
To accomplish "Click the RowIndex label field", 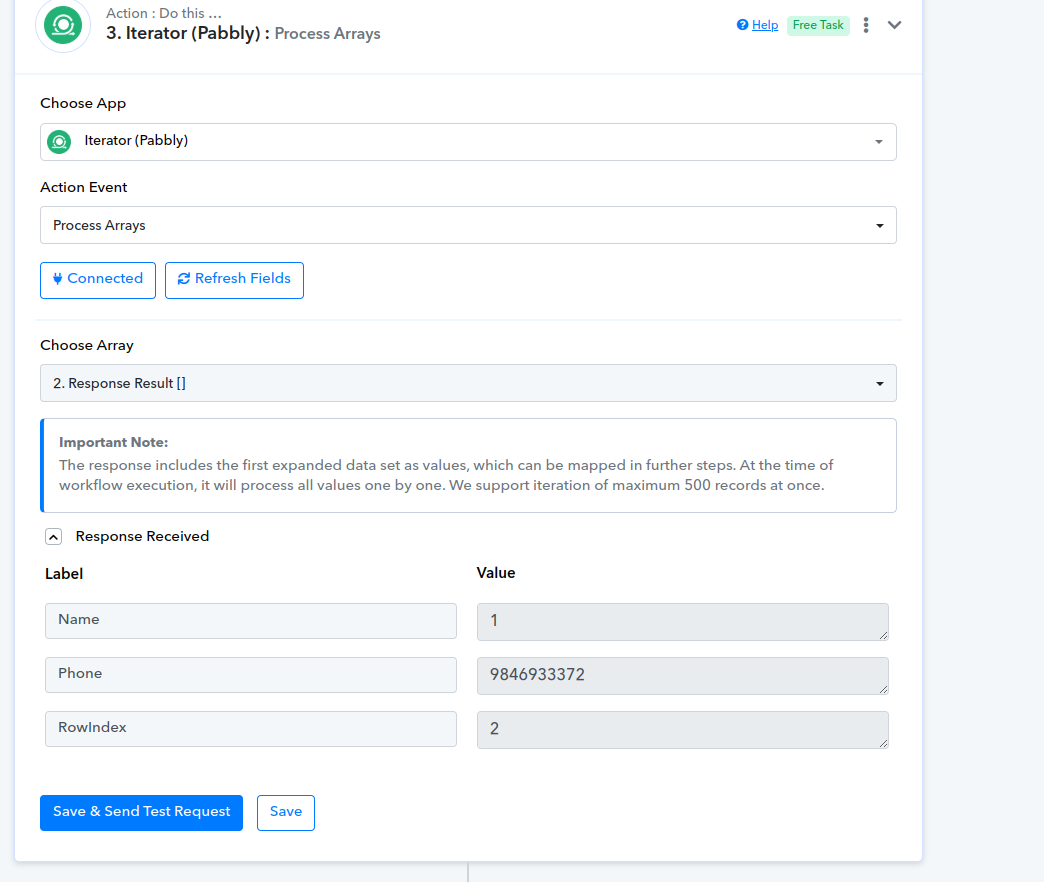I will point(251,729).
